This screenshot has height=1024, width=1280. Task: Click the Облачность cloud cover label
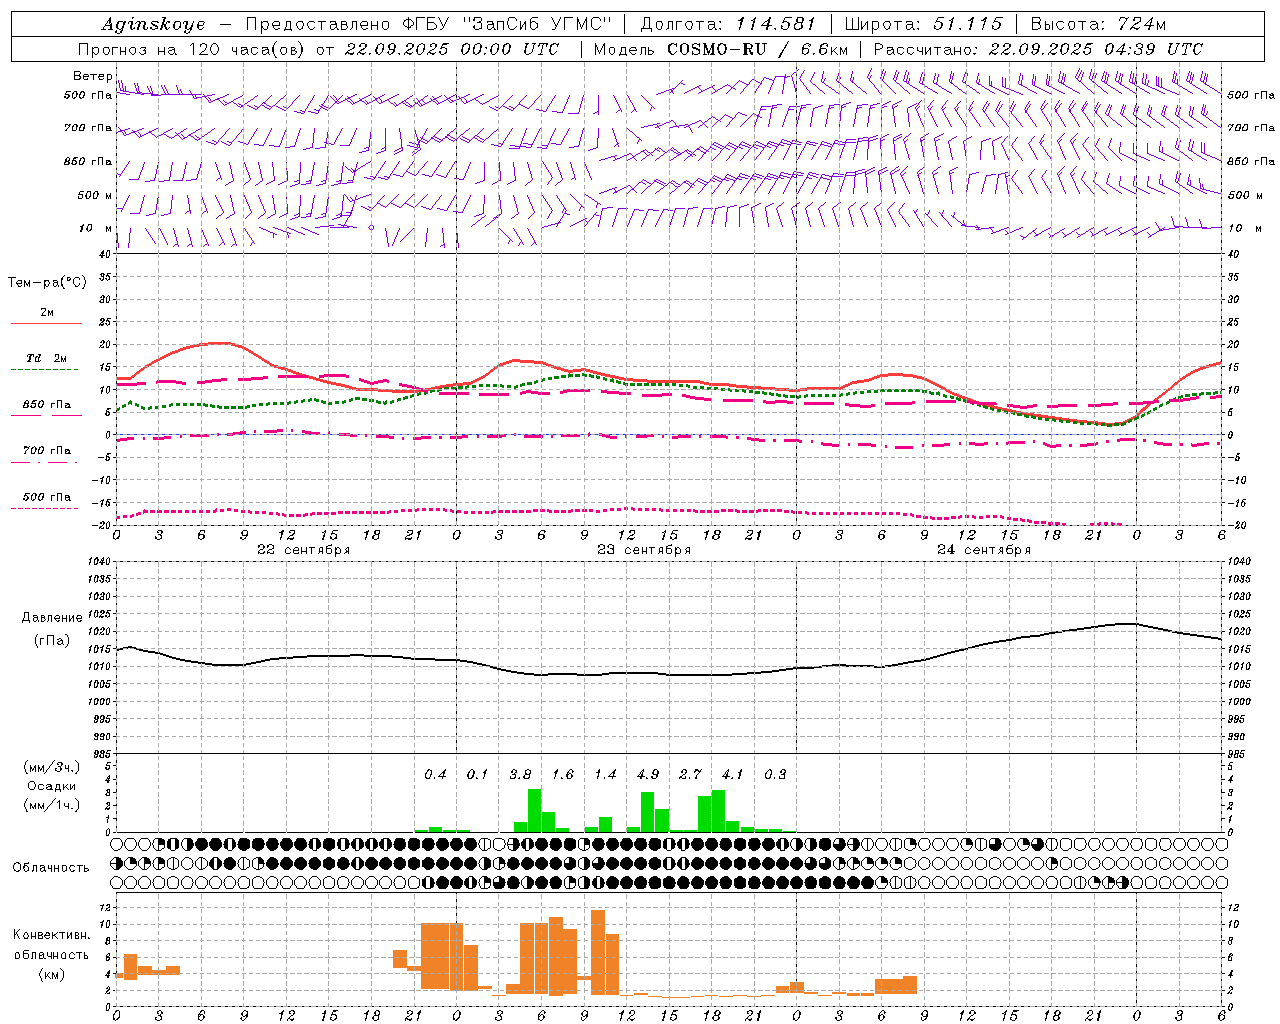click(51, 868)
